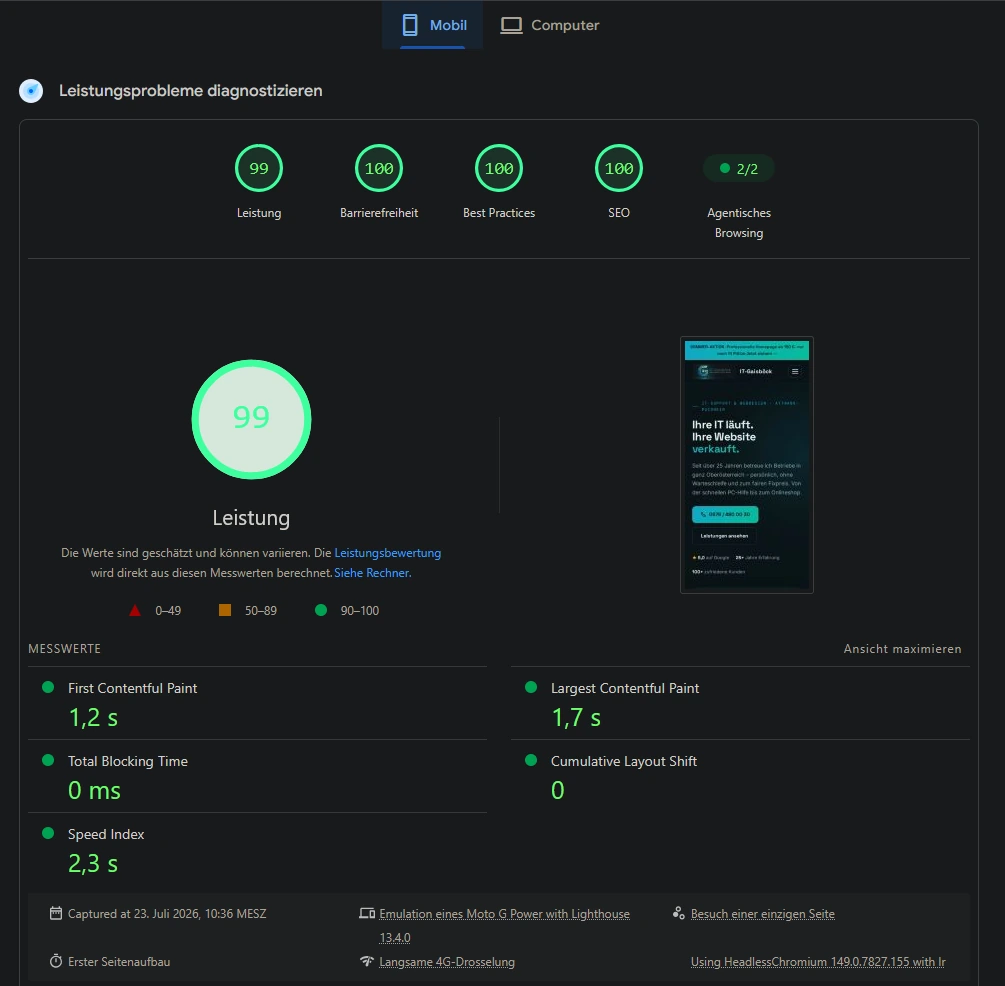Open the page screenshot thumbnail
The height and width of the screenshot is (986, 1005).
tap(747, 465)
